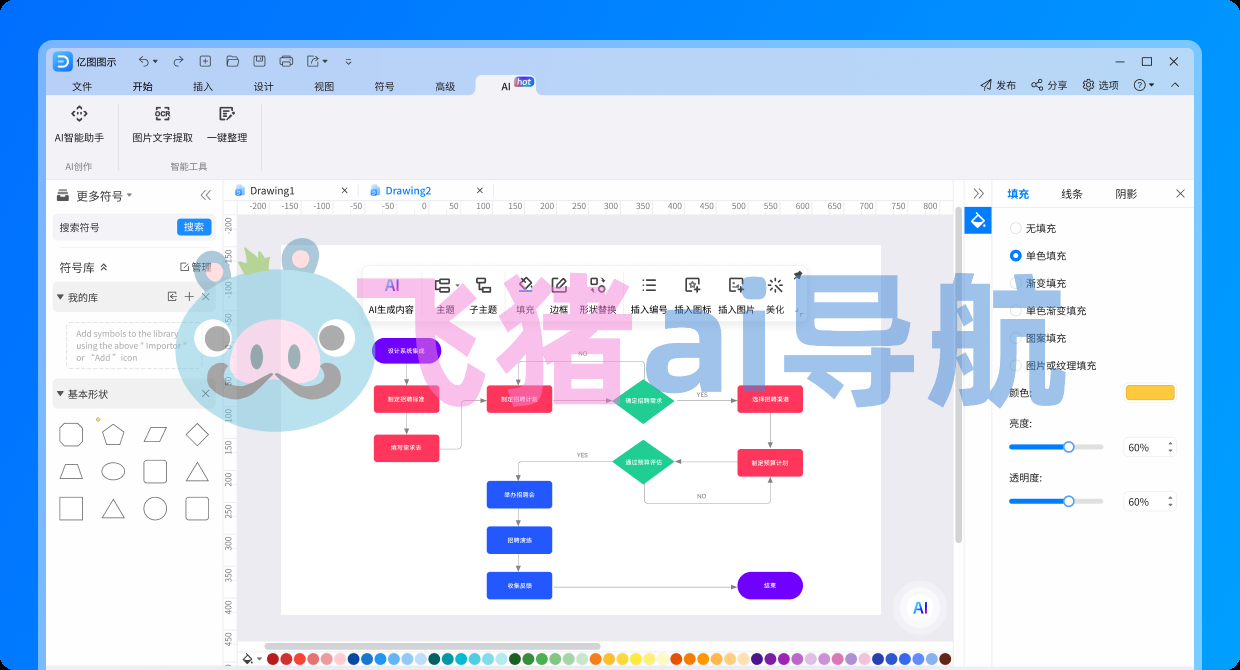Insert a picture using 插入图片
Viewport: 1240px width, 670px height.
[735, 296]
